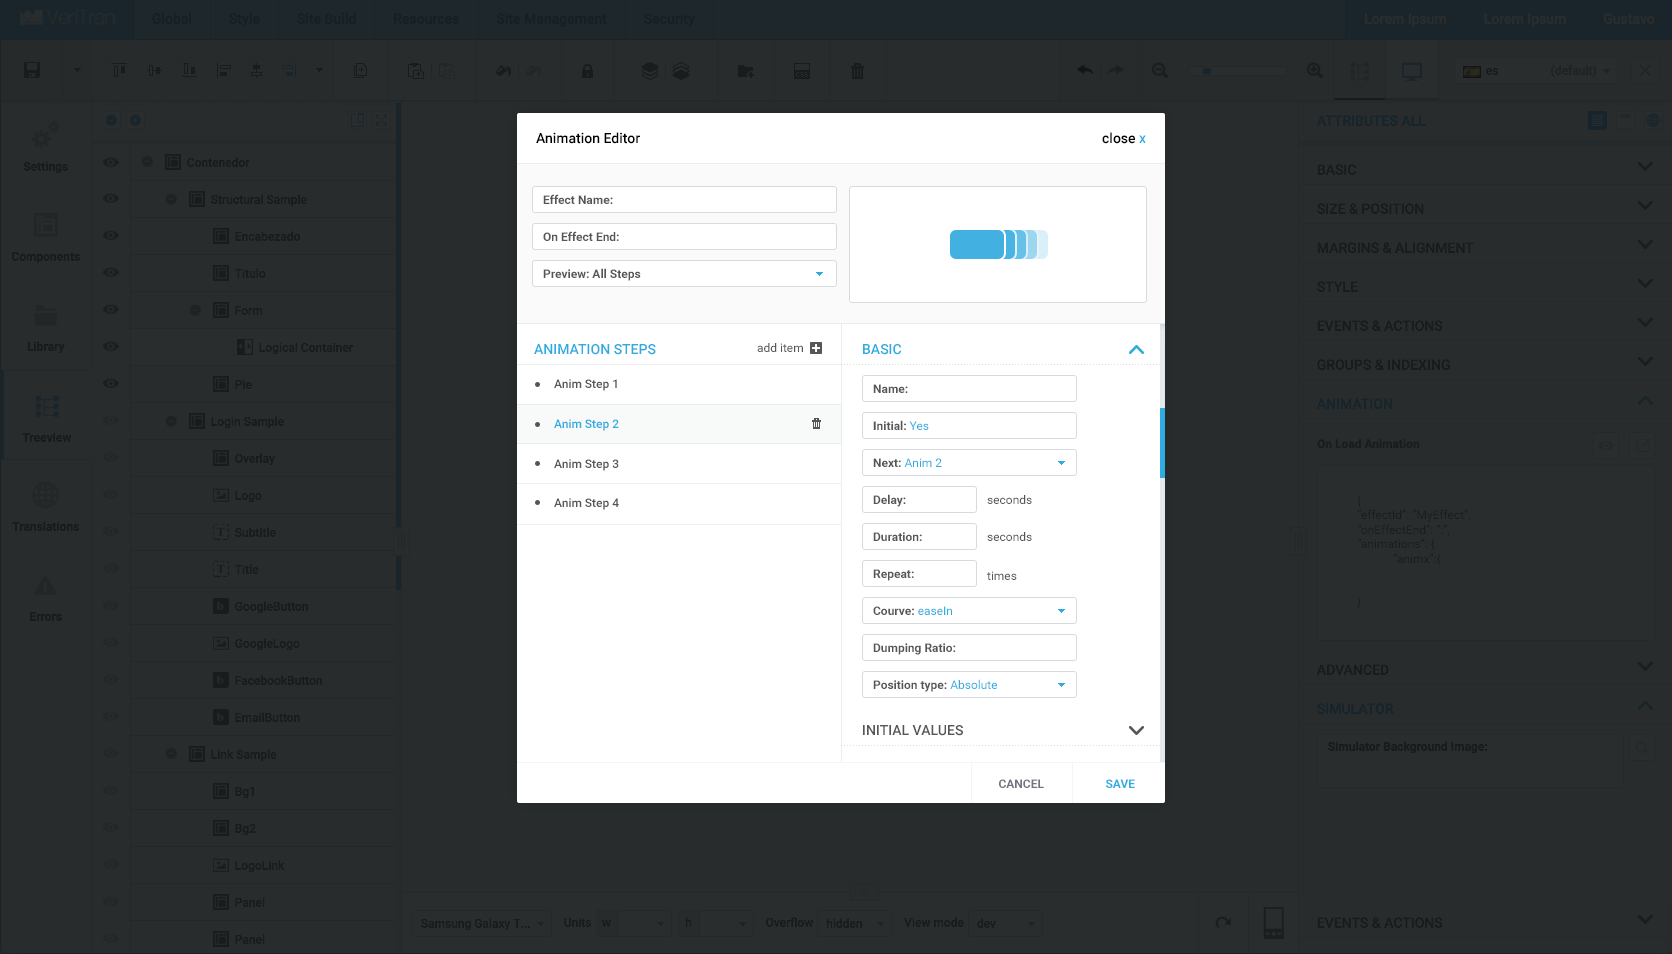The height and width of the screenshot is (954, 1672).
Task: Click the undo arrow in toolbar
Action: click(1085, 70)
